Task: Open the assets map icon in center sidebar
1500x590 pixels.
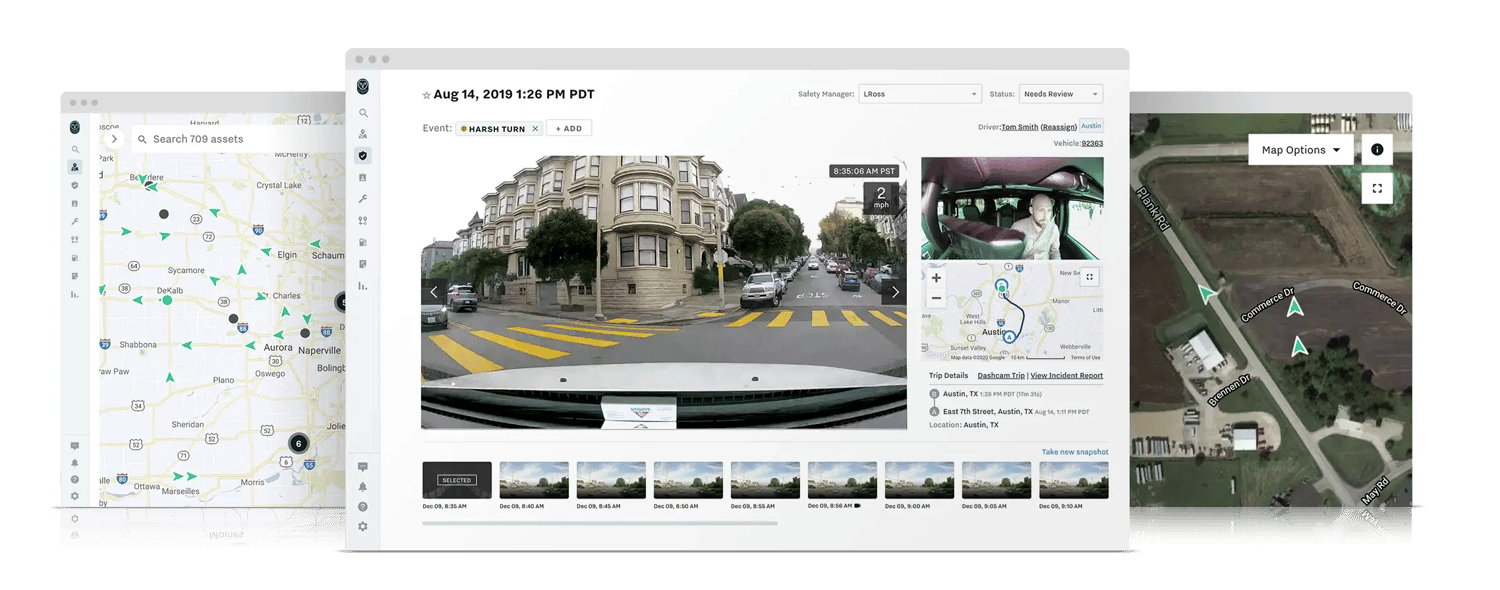Action: [363, 134]
